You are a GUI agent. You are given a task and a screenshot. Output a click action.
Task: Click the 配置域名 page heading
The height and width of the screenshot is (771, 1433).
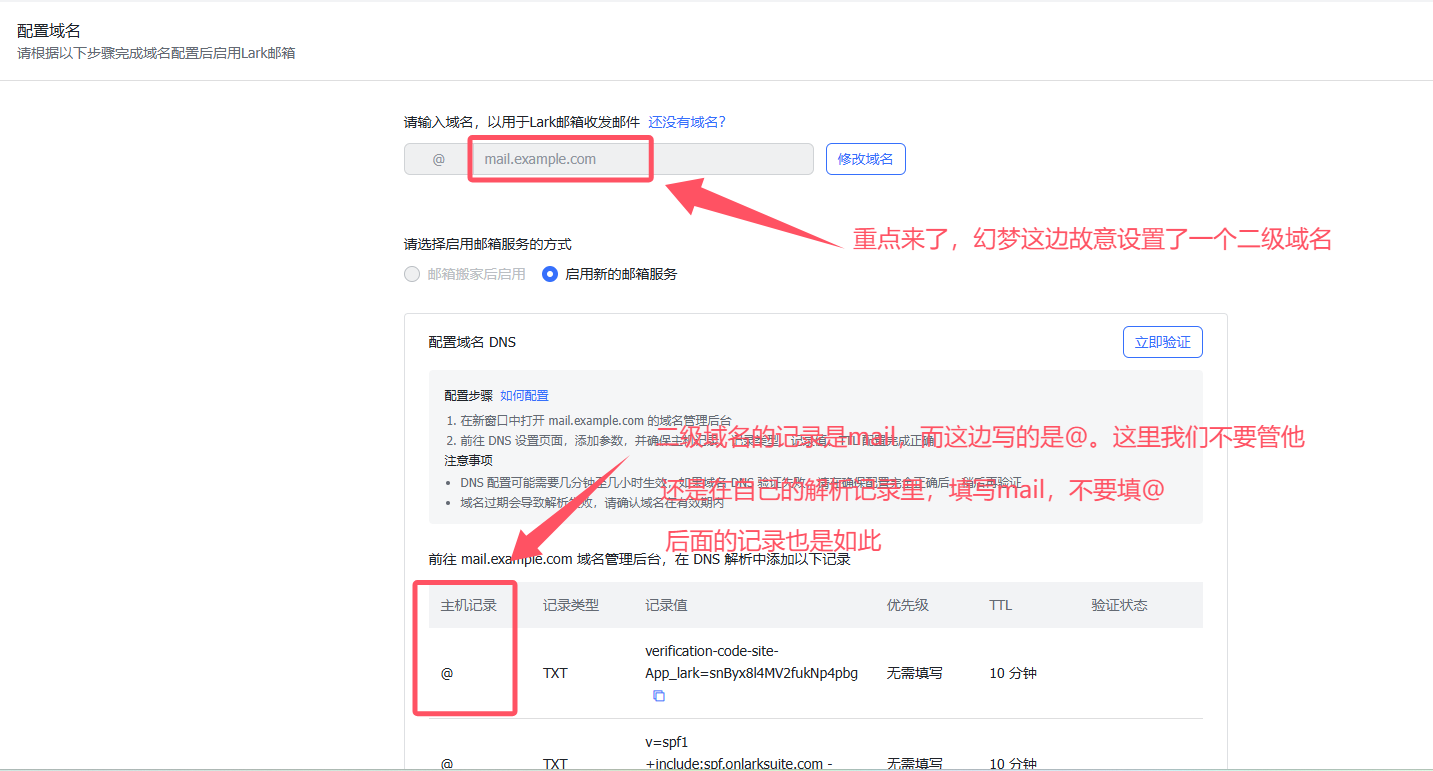pyautogui.click(x=49, y=31)
